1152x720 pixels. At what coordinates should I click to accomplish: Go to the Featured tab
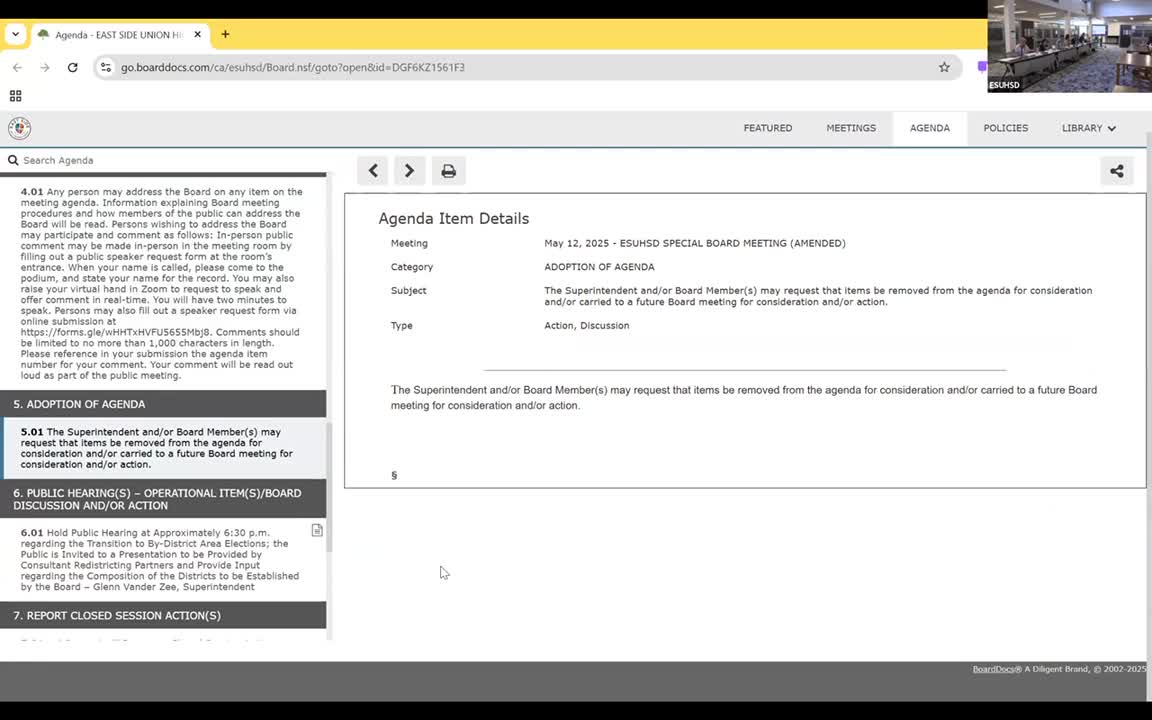tap(767, 128)
